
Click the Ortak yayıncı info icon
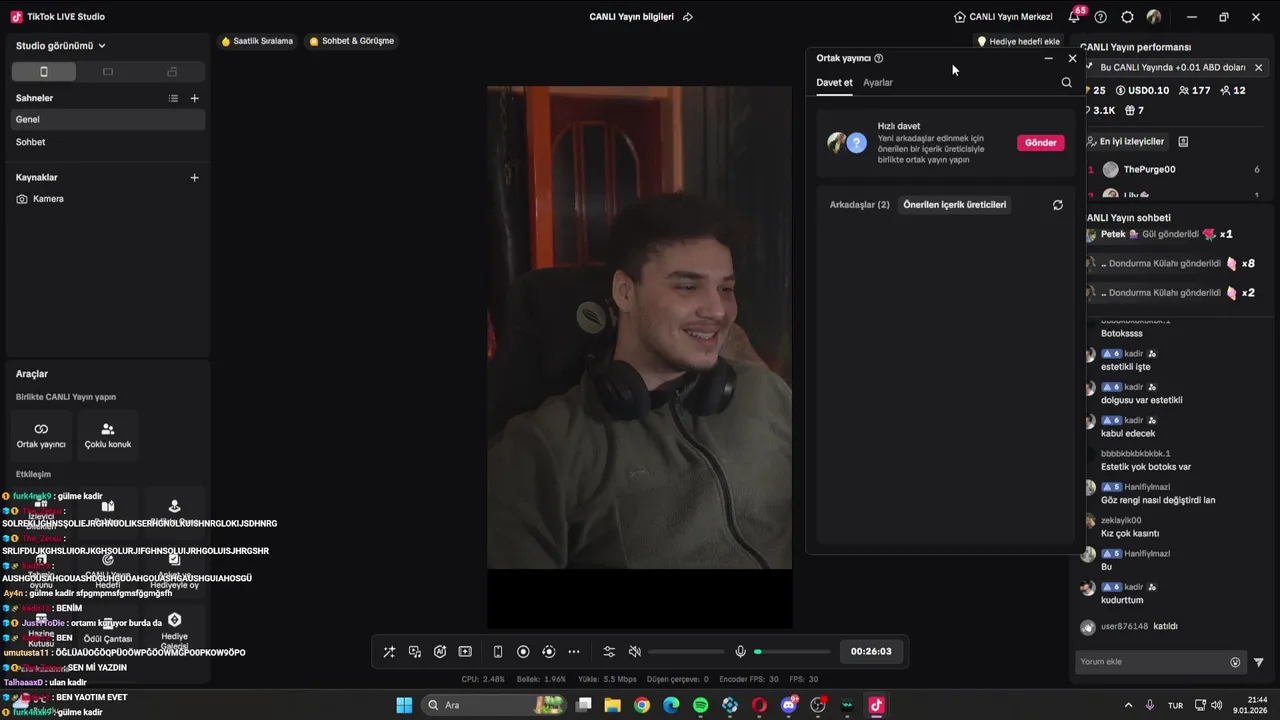pyautogui.click(x=878, y=58)
